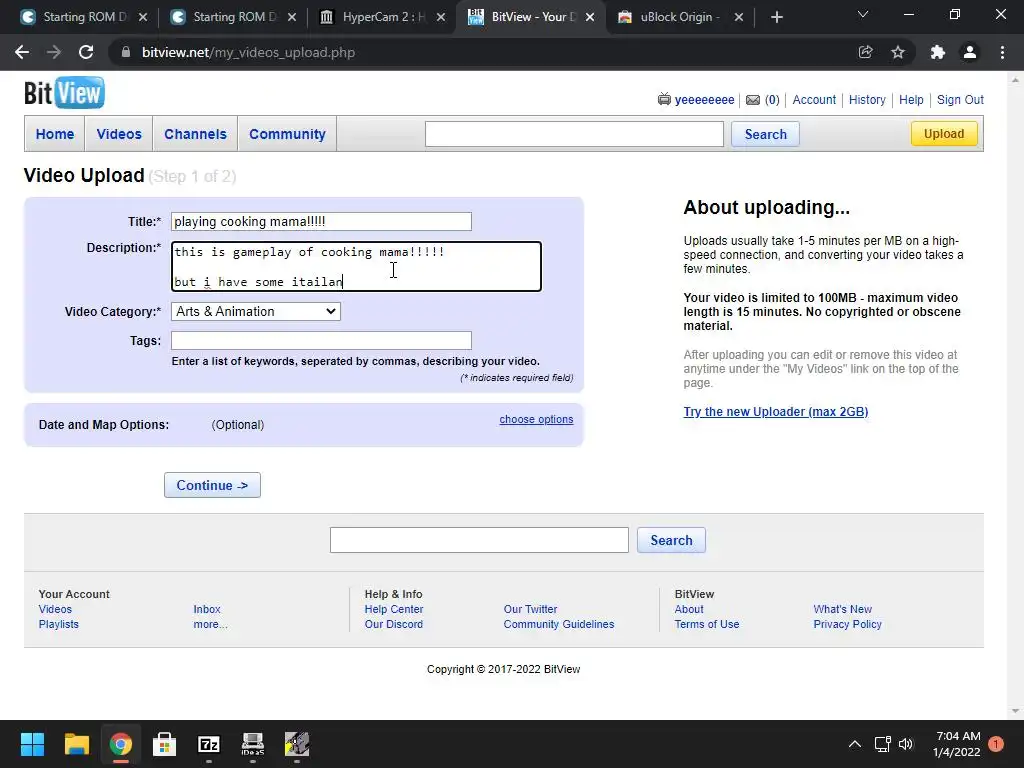Click the inbox envelope icon
This screenshot has width=1024, height=768.
[753, 100]
